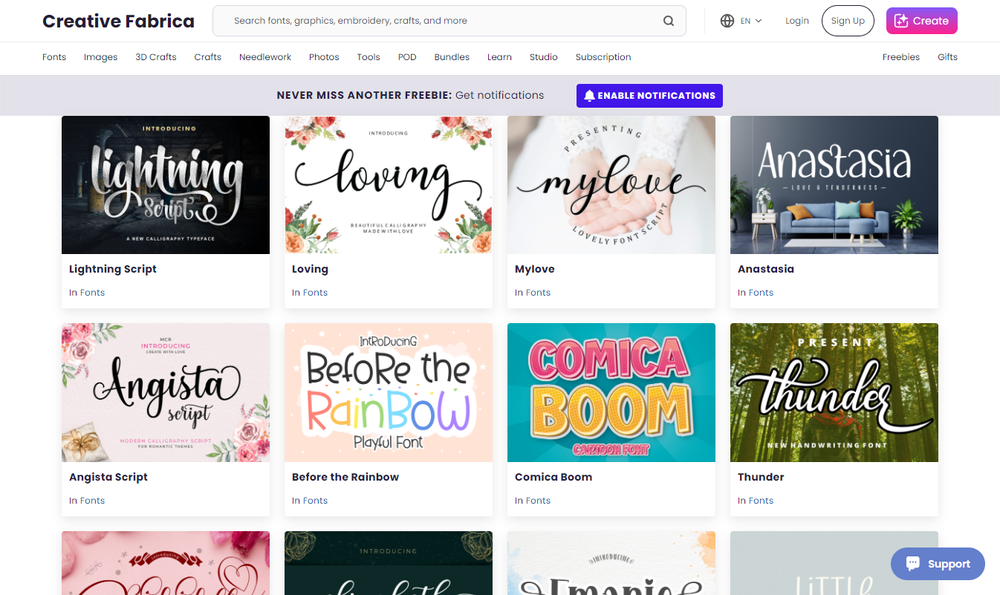Image resolution: width=1000 pixels, height=595 pixels.
Task: Open the Fonts navigation menu
Action: [54, 57]
